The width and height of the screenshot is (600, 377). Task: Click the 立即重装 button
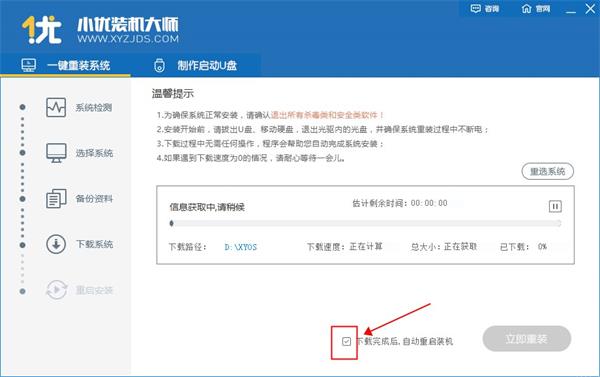coord(527,339)
